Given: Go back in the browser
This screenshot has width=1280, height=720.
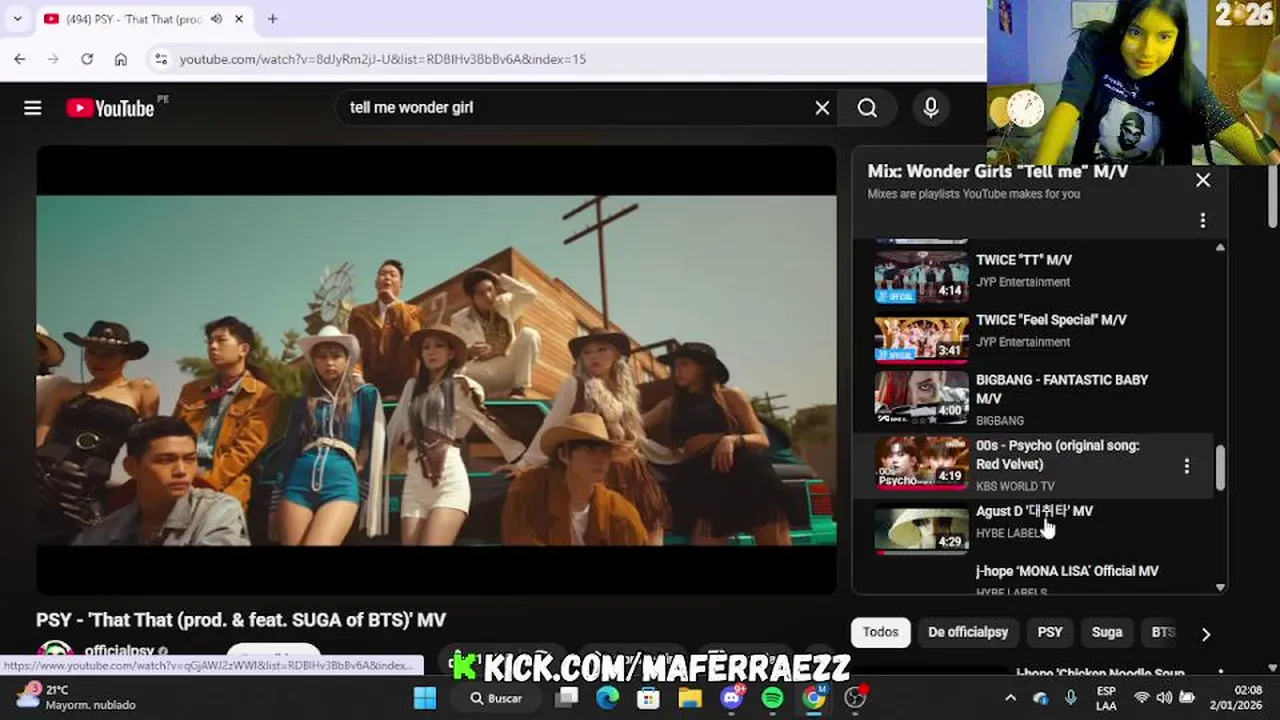Looking at the screenshot, I should point(20,59).
